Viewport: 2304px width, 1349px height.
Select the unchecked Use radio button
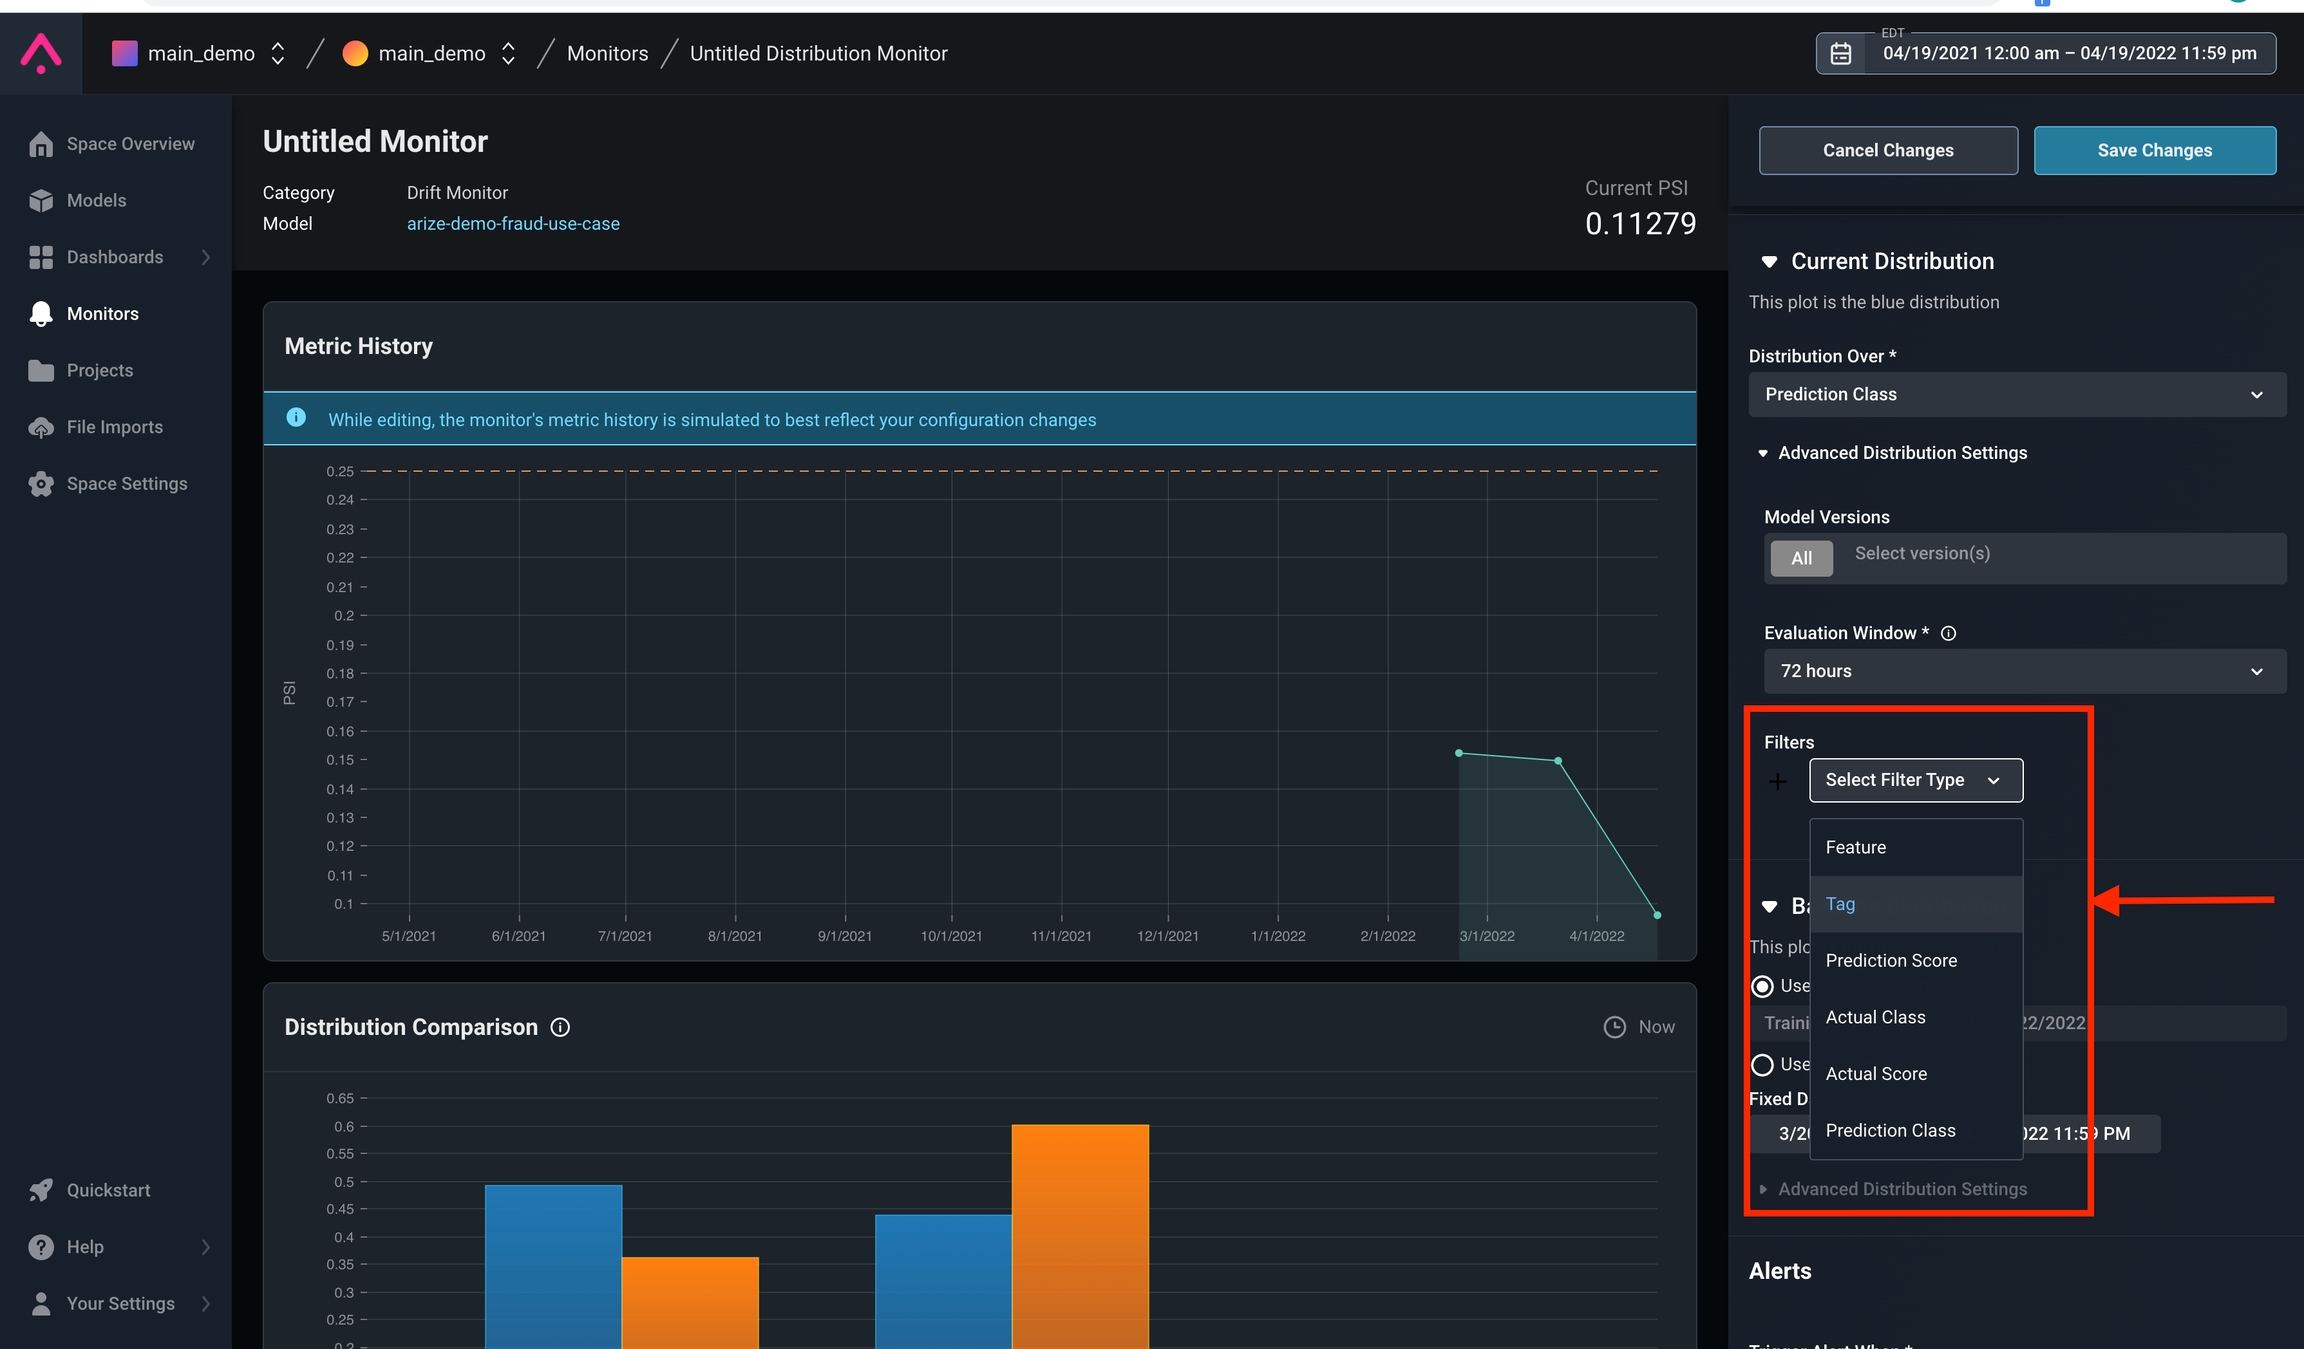1763,1065
